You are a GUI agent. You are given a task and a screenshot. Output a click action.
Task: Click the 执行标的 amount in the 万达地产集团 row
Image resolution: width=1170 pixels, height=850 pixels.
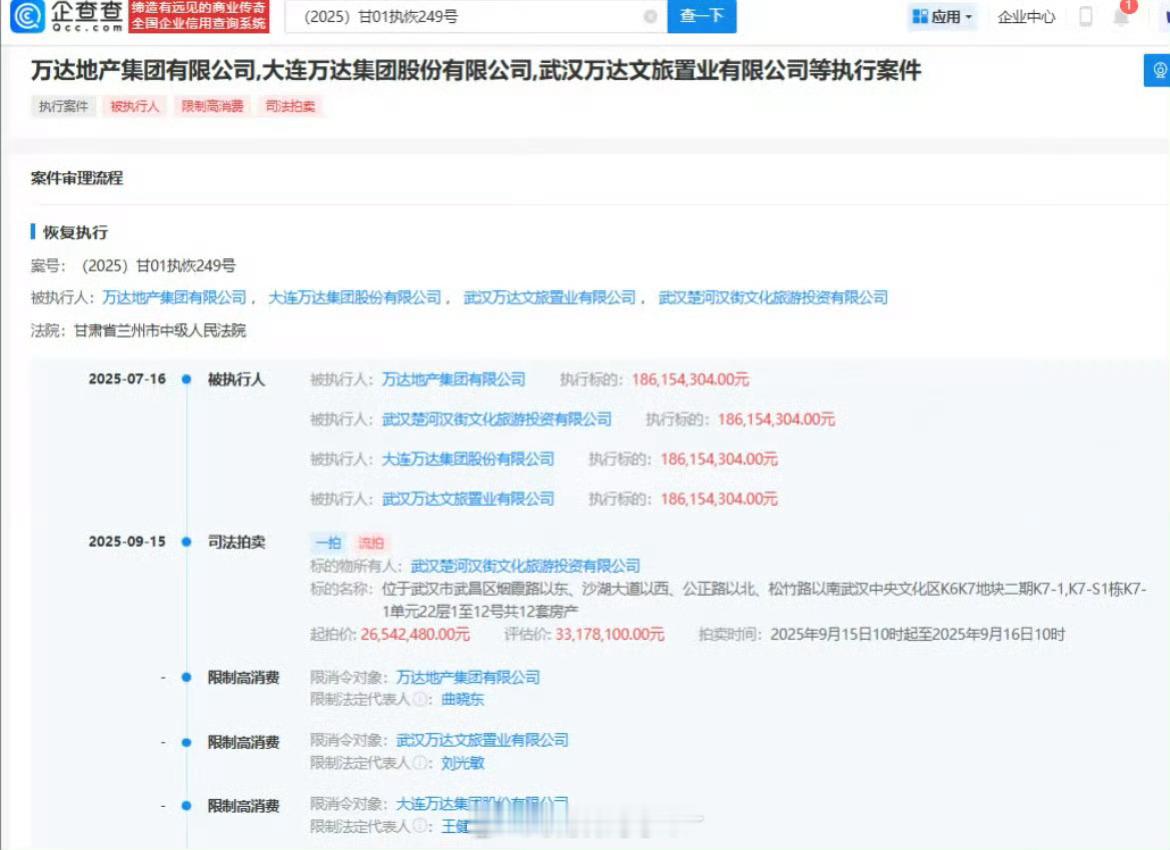690,379
